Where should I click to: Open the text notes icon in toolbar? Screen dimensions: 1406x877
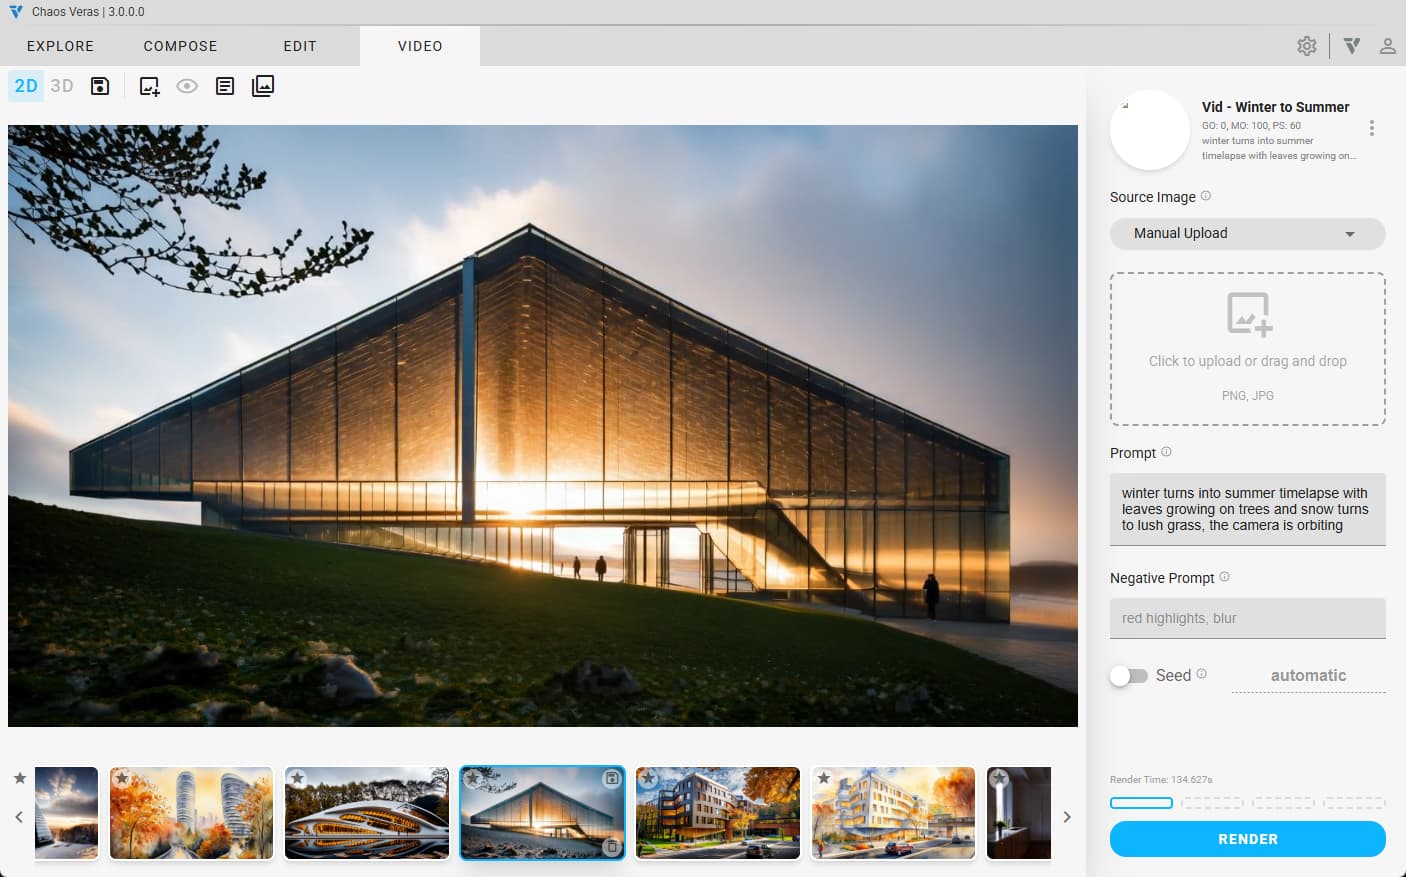pyautogui.click(x=225, y=86)
